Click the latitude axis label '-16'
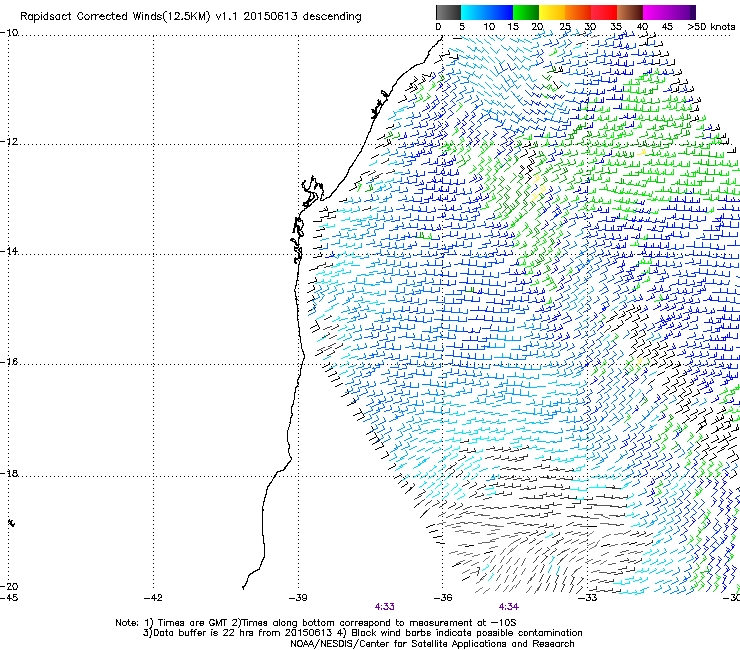 [8, 362]
